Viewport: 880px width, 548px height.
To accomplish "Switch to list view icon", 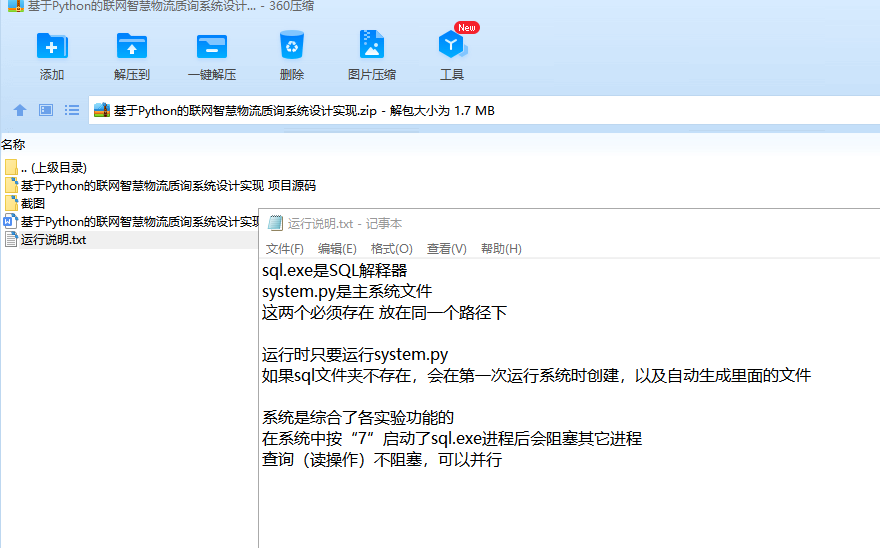I will tap(72, 110).
